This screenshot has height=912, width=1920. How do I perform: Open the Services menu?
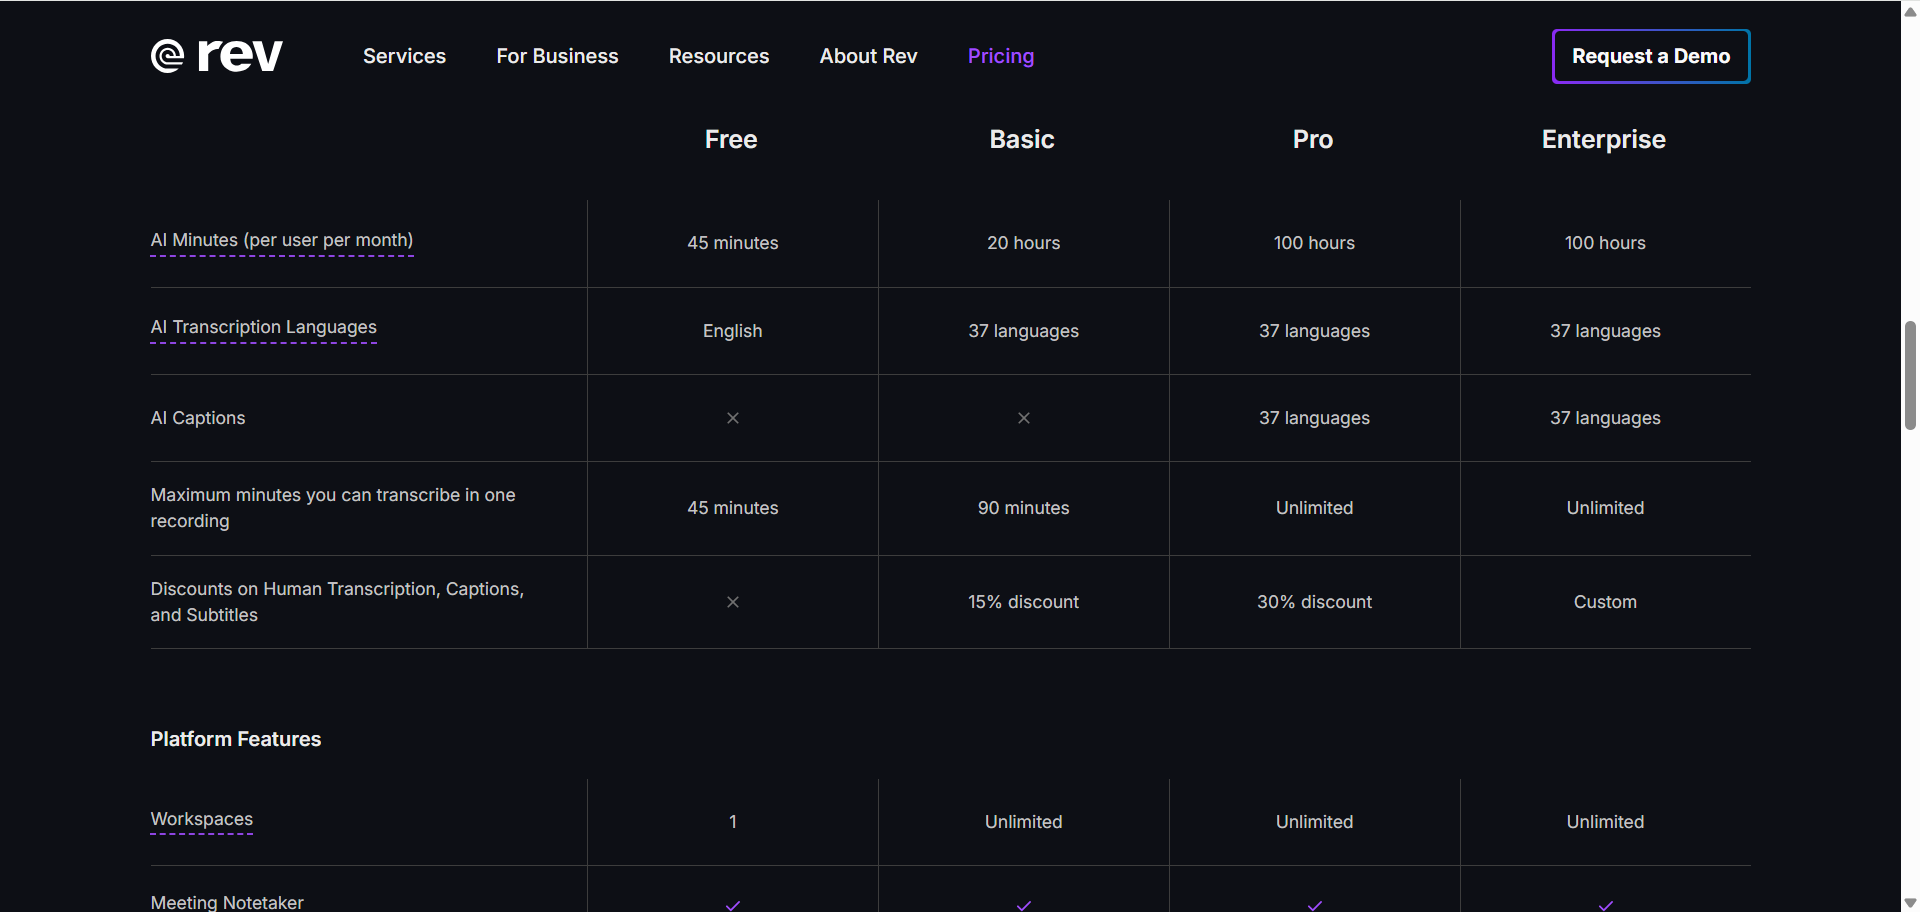[404, 56]
